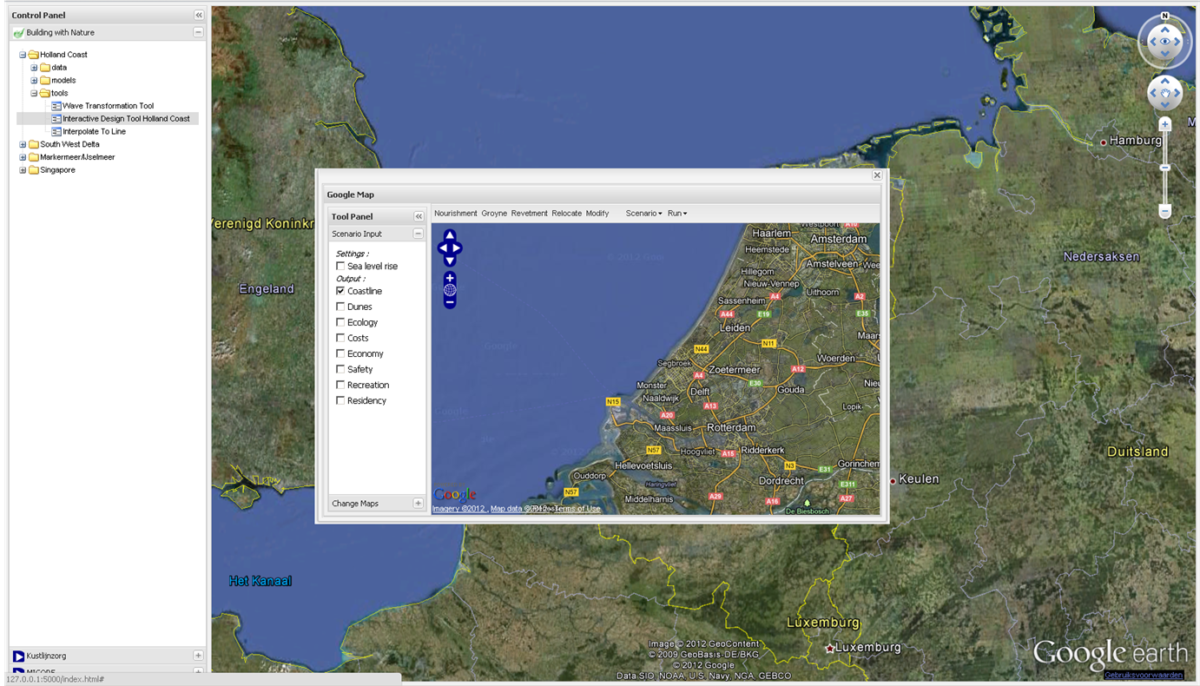Open the Scenario dropdown menu

(x=644, y=213)
